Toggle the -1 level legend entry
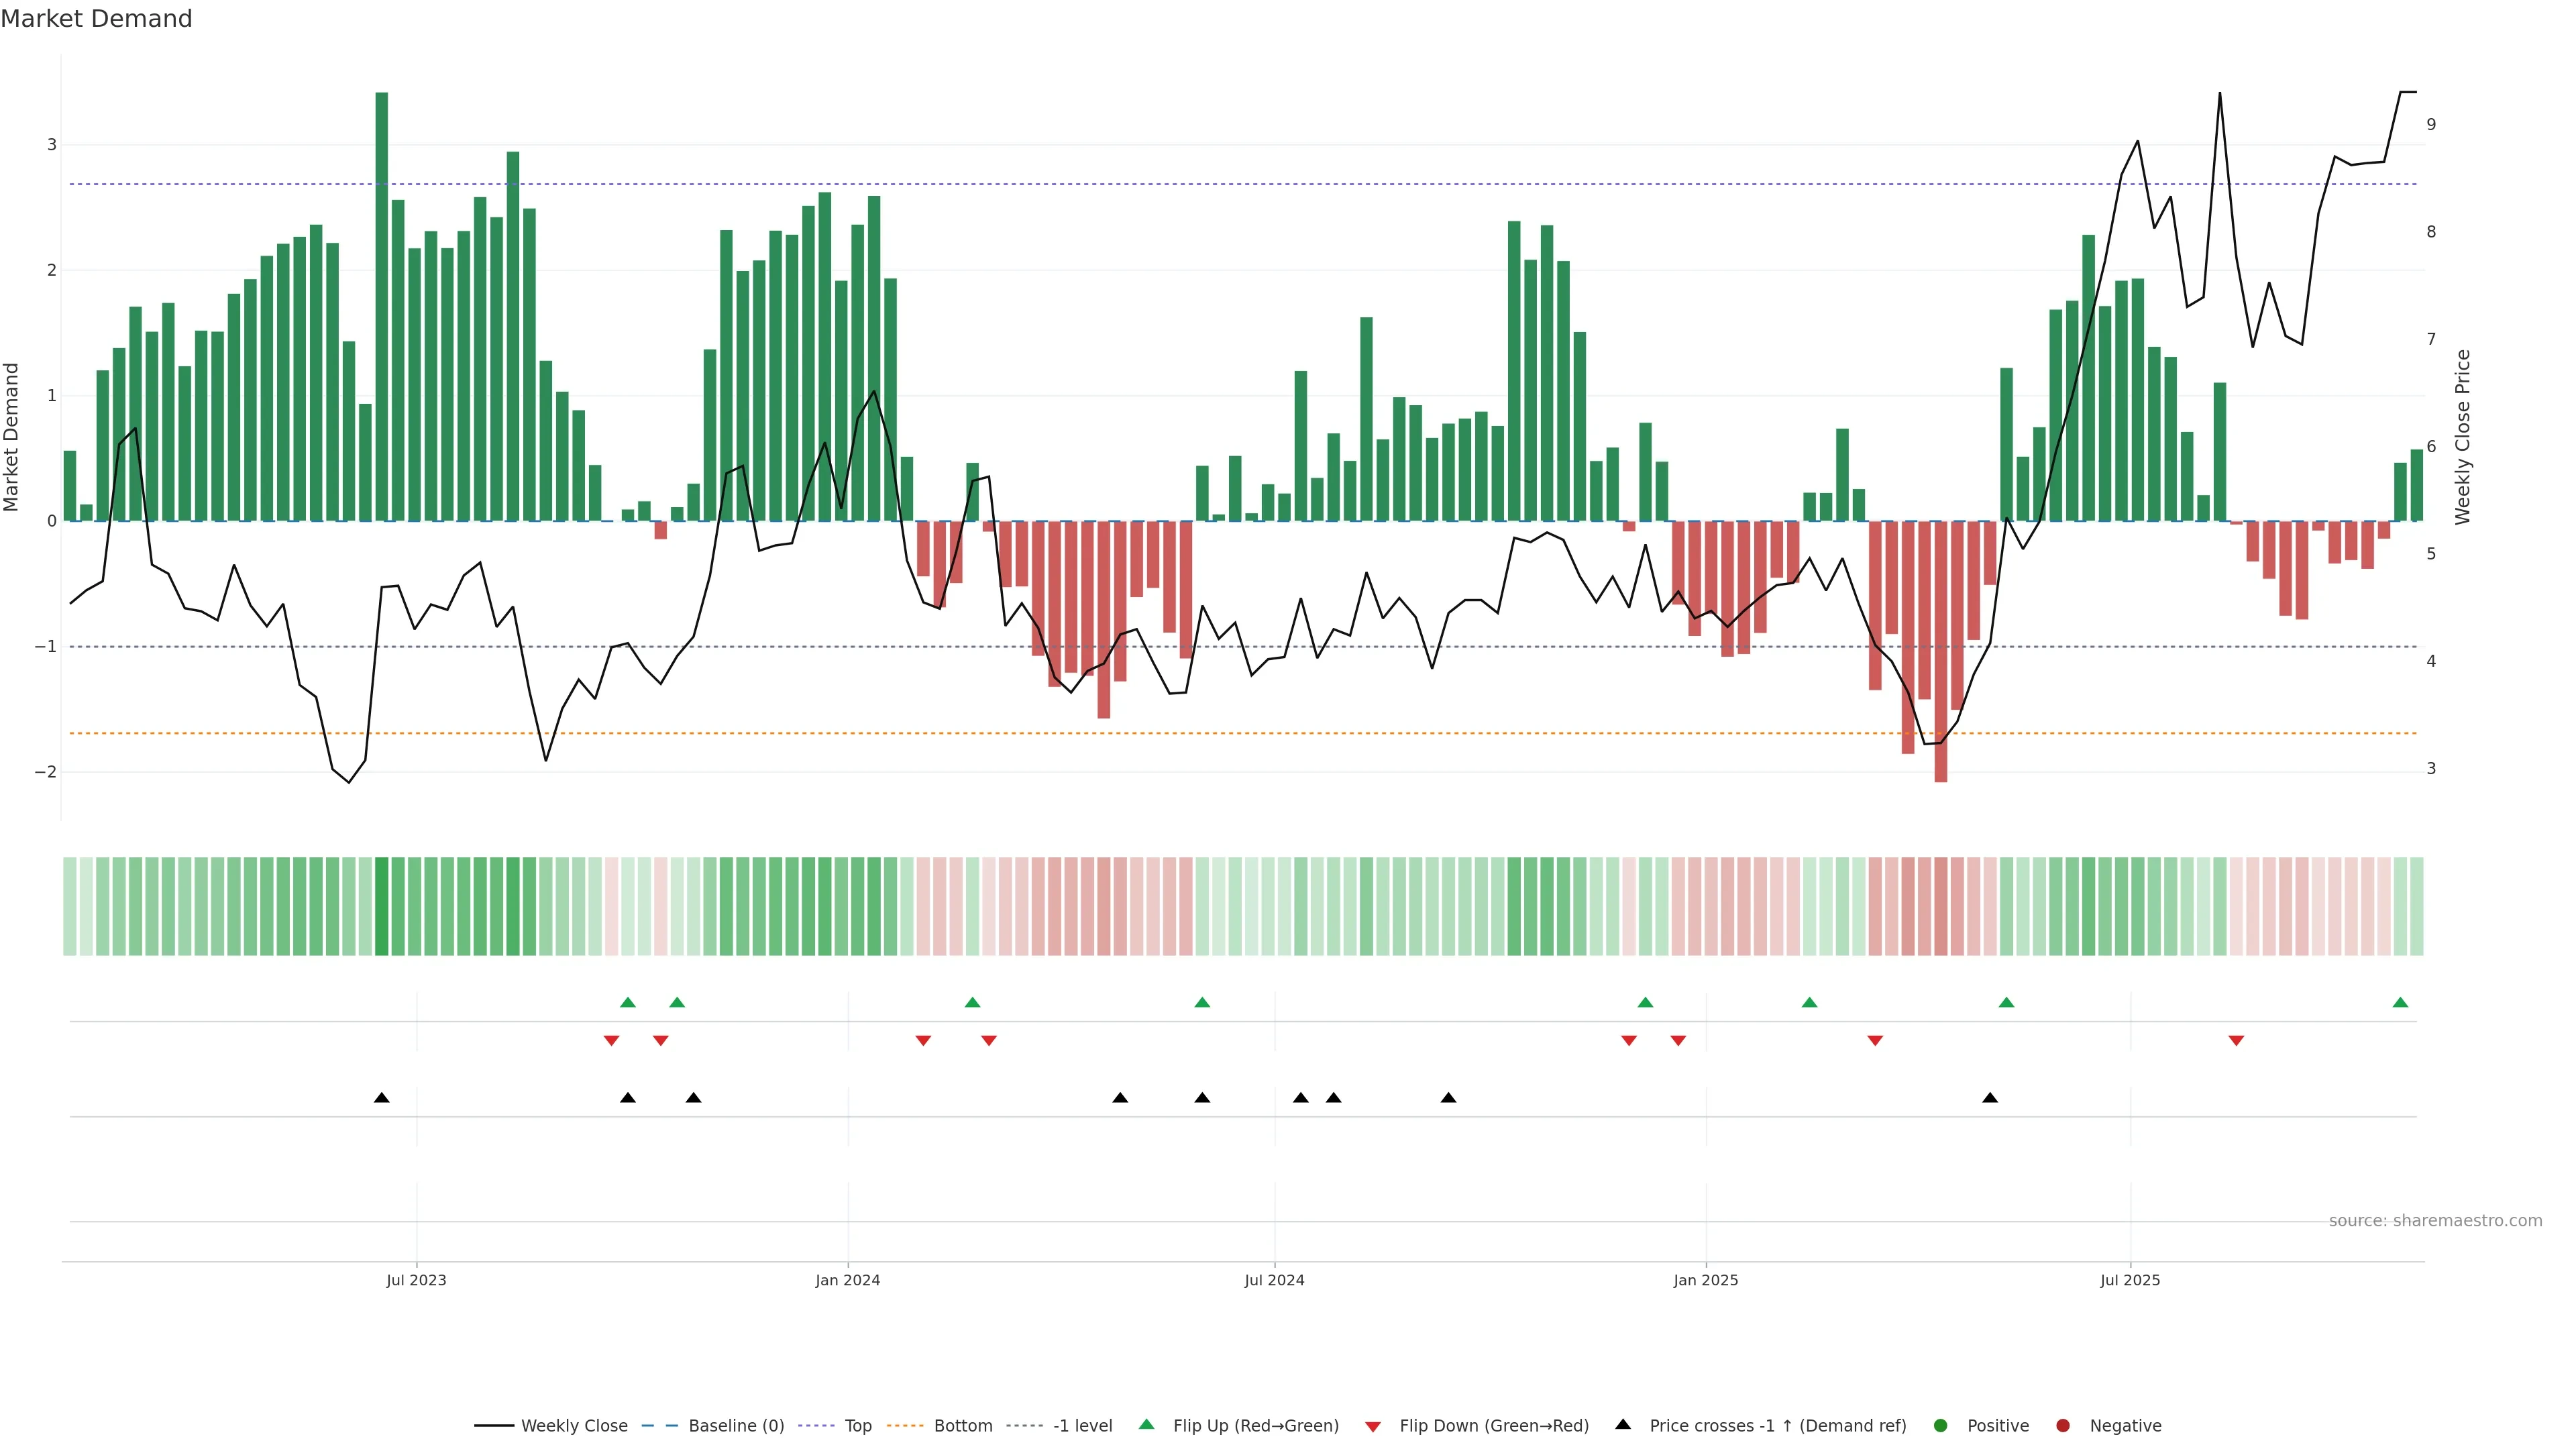The width and height of the screenshot is (2576, 1449). [x=1082, y=1425]
